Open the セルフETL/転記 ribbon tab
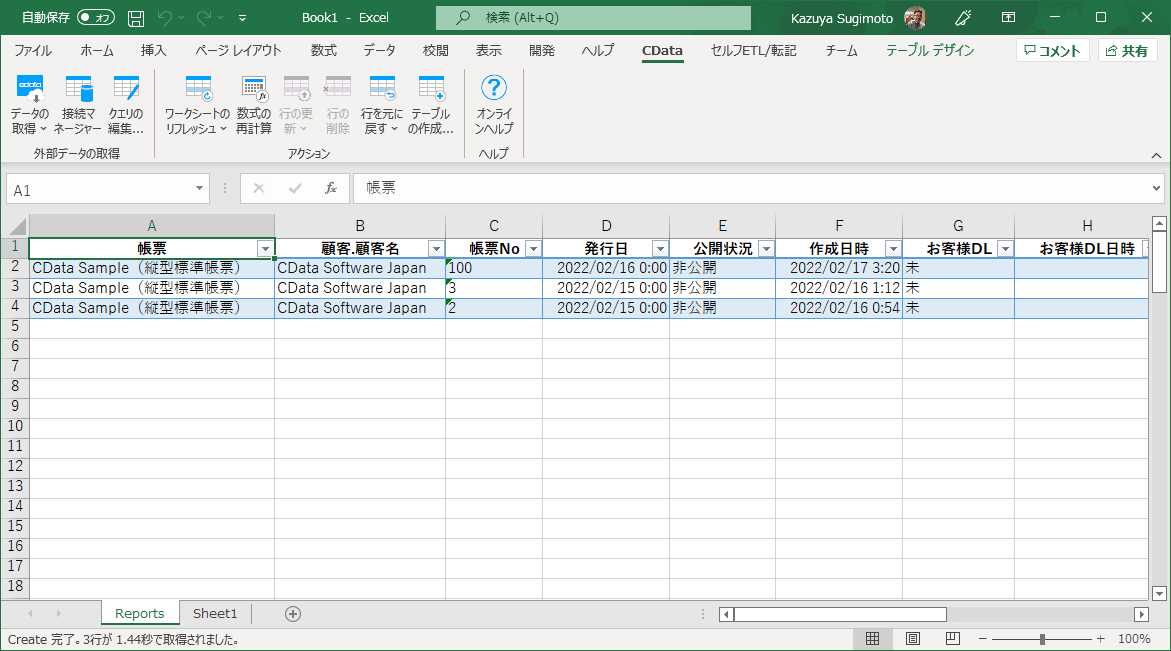The height and width of the screenshot is (651, 1171). click(753, 51)
